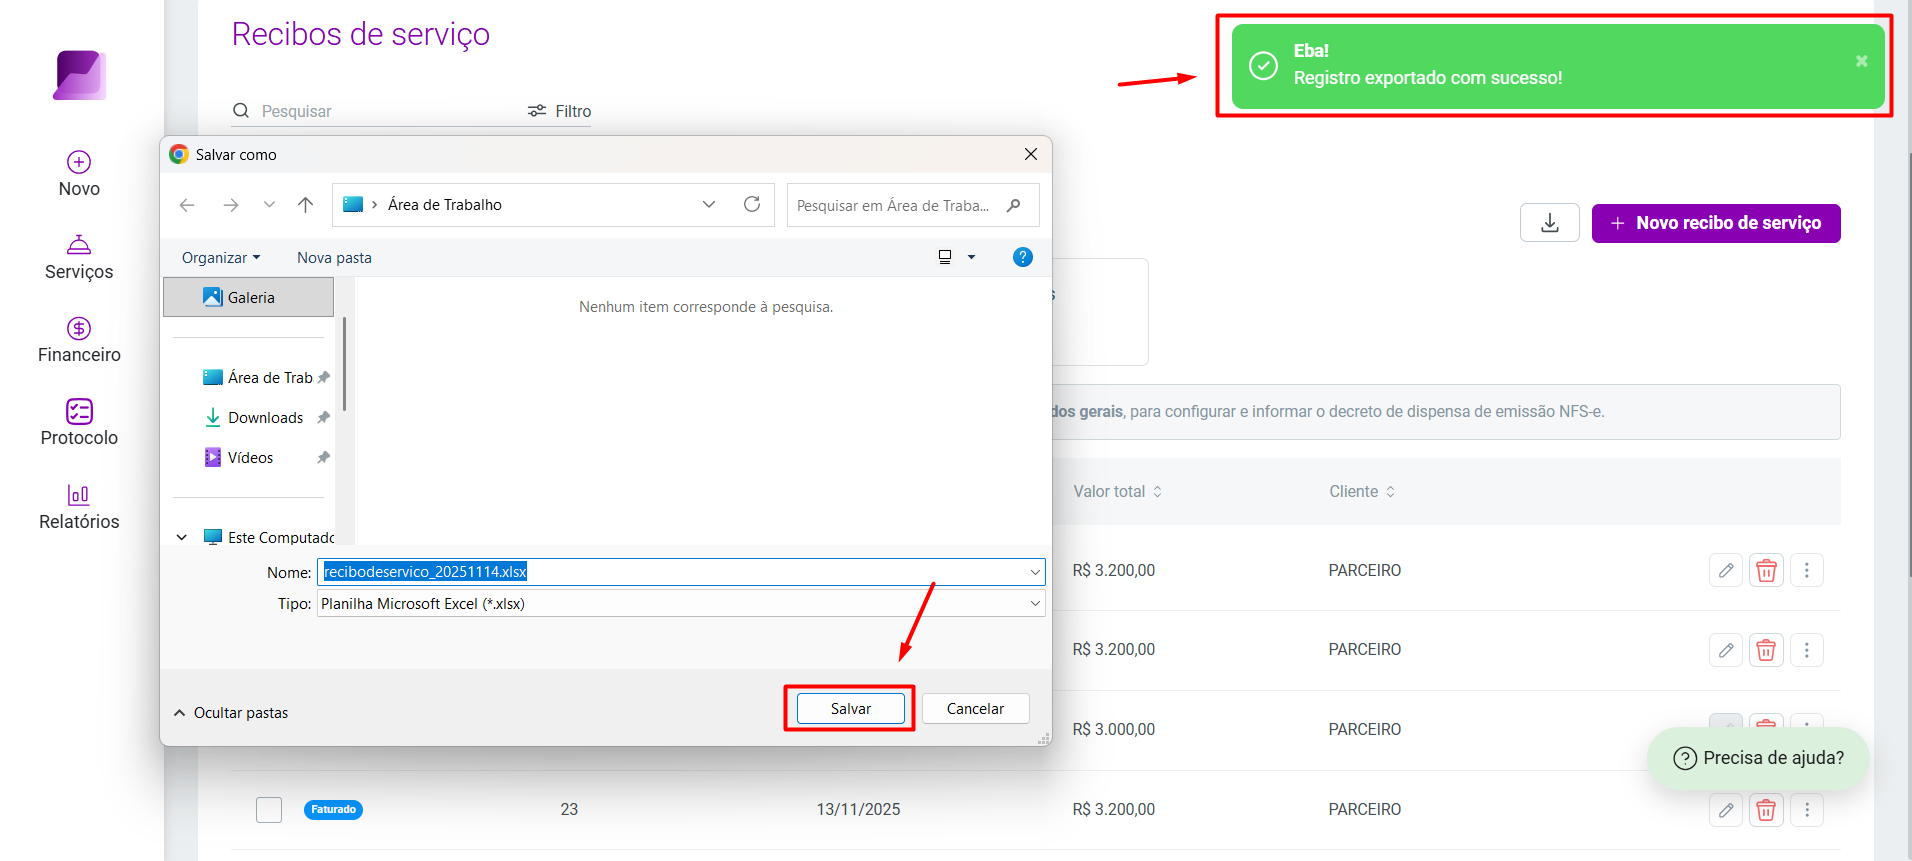
Task: Close the Salvar como dialog
Action: coord(1031,154)
